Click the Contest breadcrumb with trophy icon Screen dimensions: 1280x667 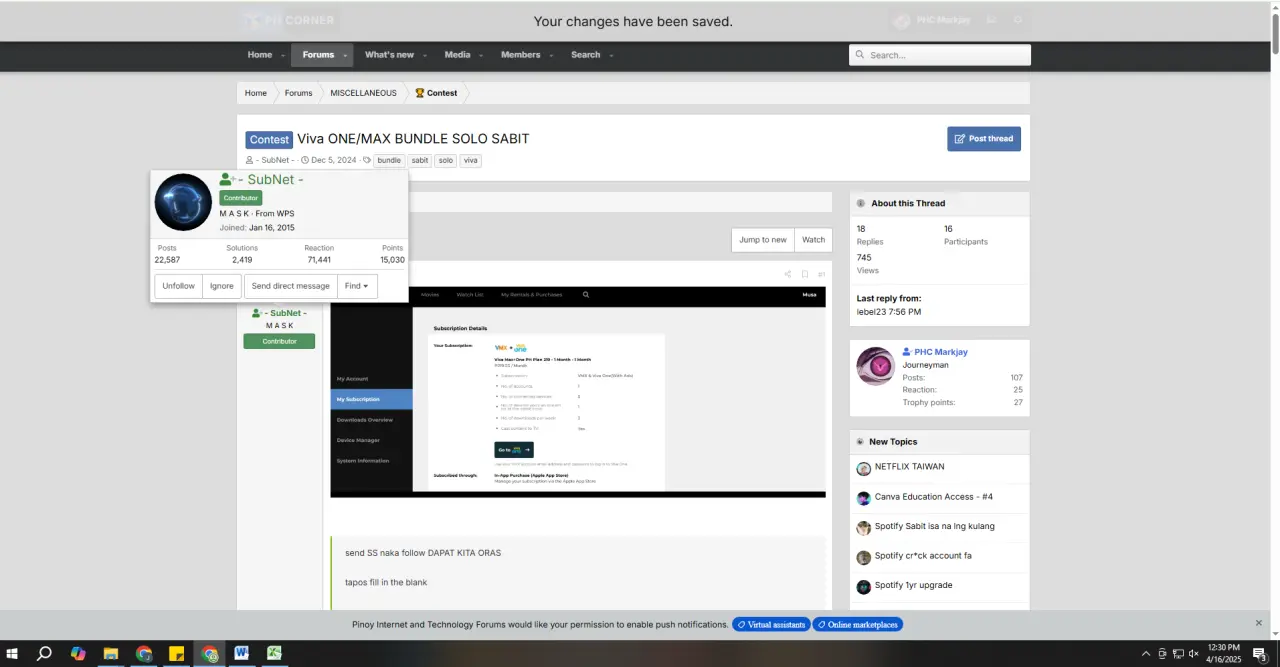(436, 93)
